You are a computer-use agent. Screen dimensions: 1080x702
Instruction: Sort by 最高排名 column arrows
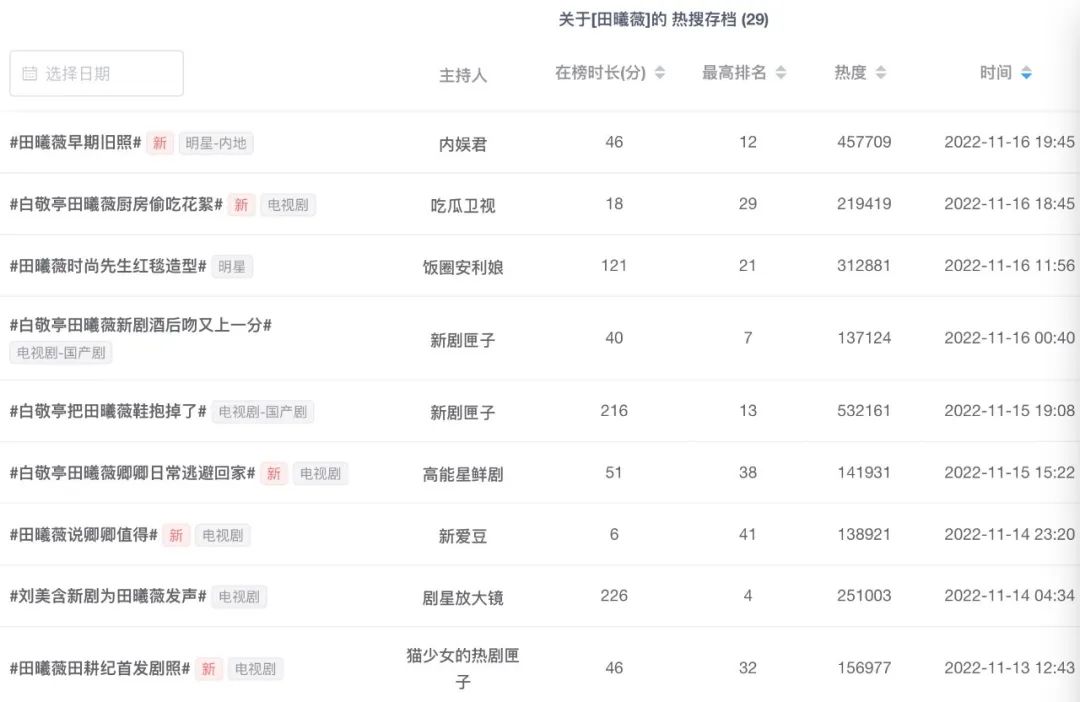tap(781, 73)
